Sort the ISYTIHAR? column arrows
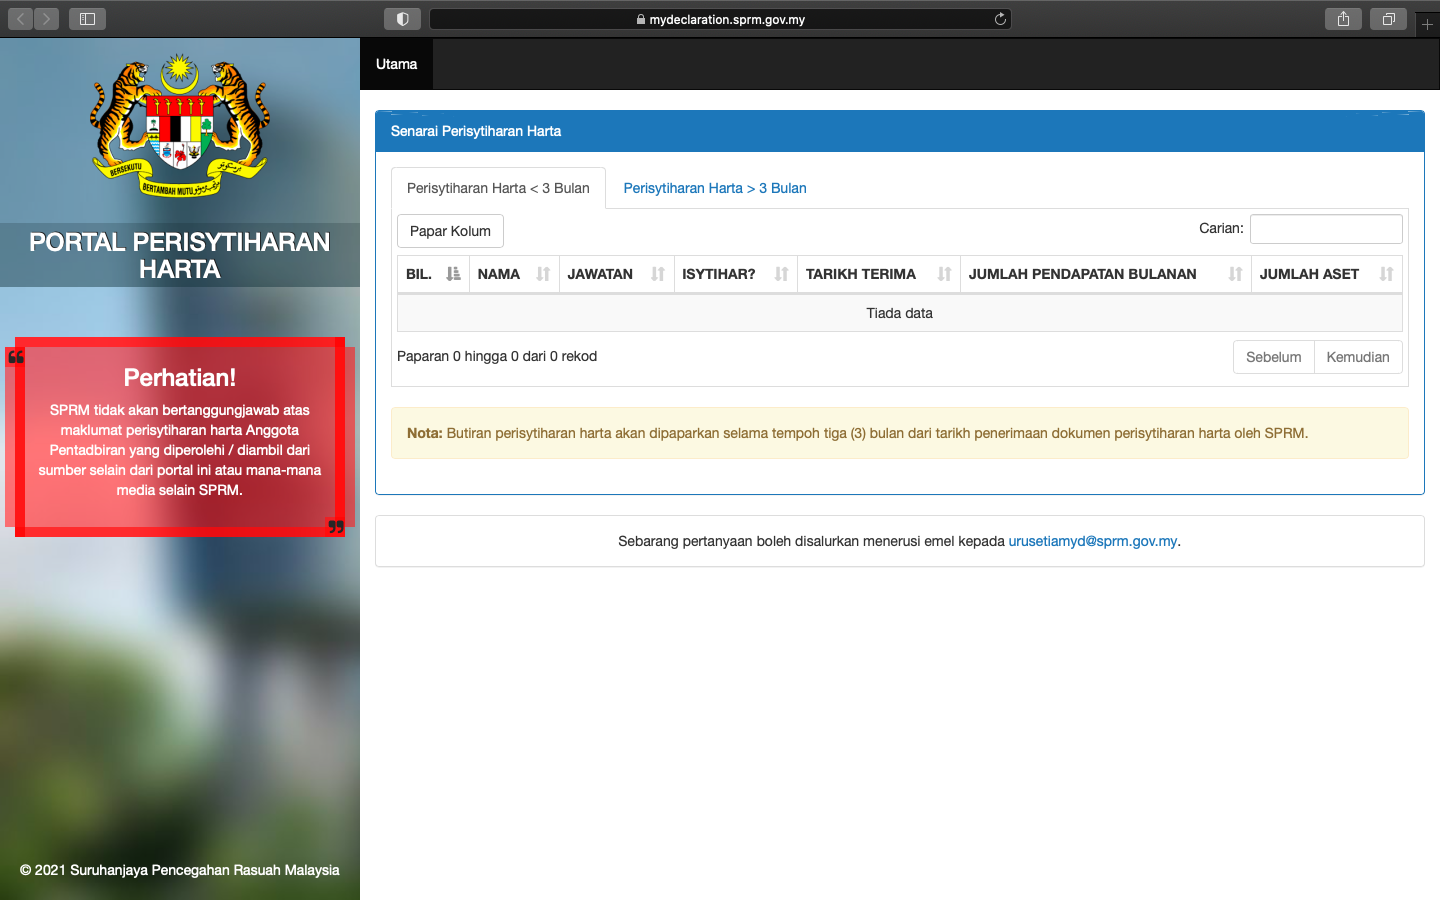1440x900 pixels. point(781,274)
